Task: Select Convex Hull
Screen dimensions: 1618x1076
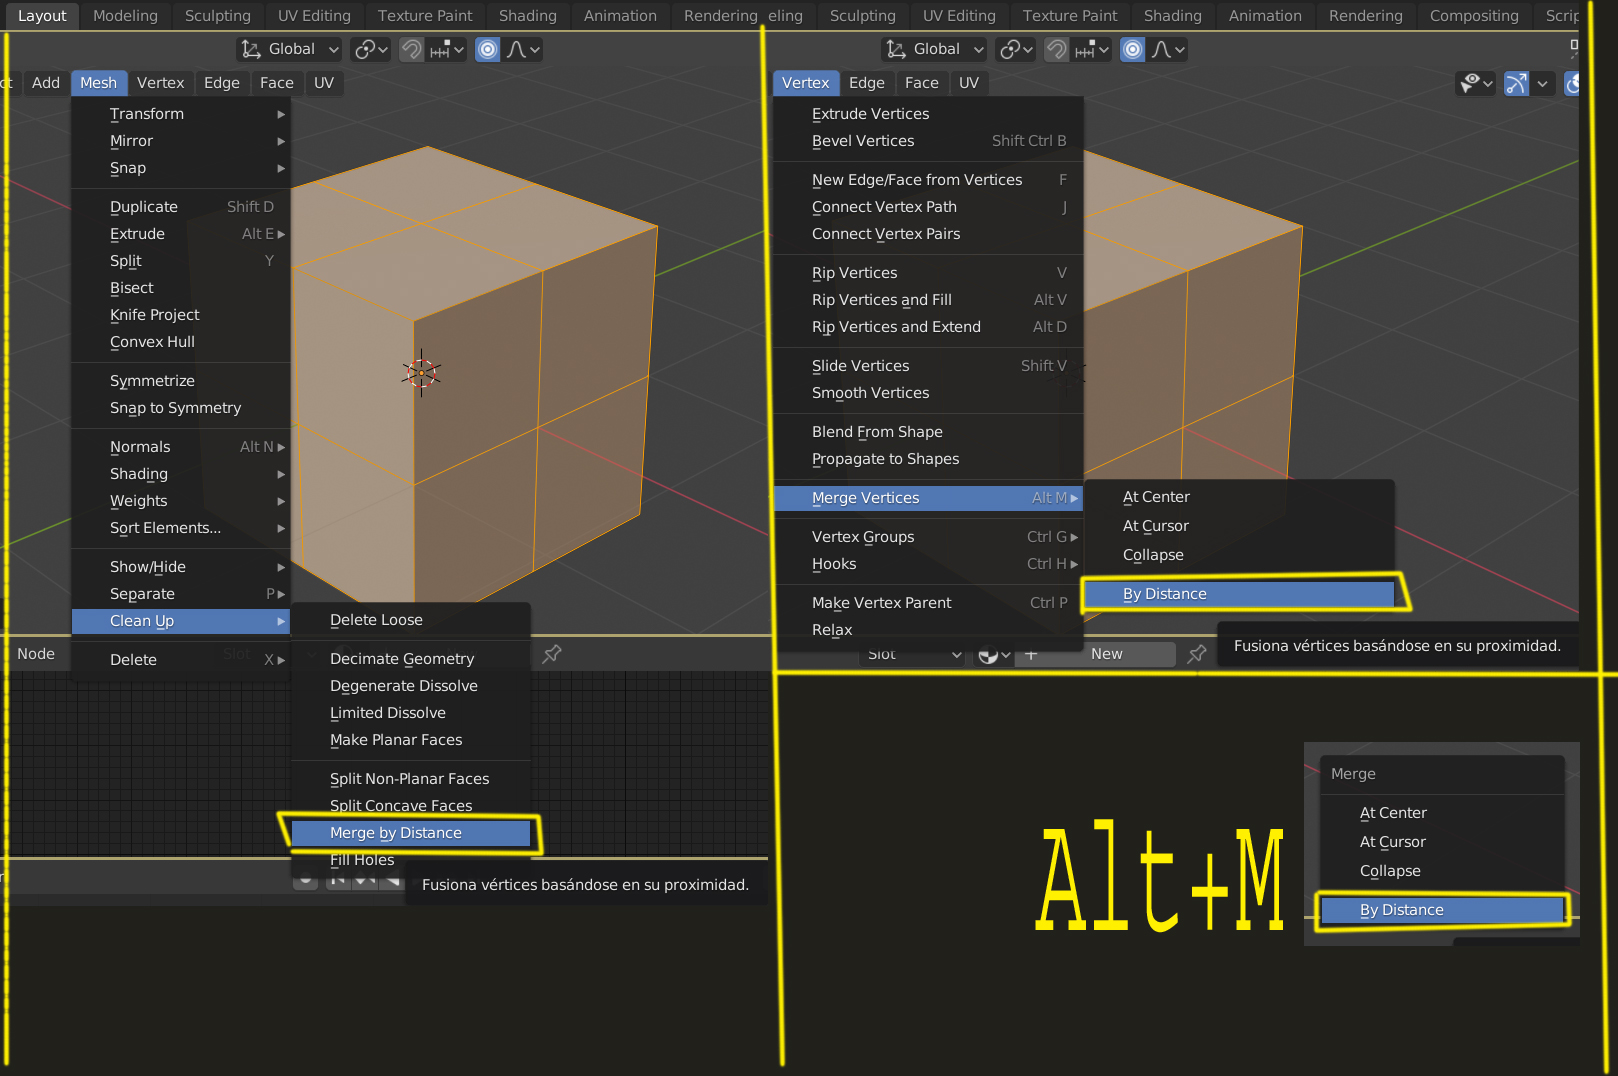Action: click(x=180, y=342)
